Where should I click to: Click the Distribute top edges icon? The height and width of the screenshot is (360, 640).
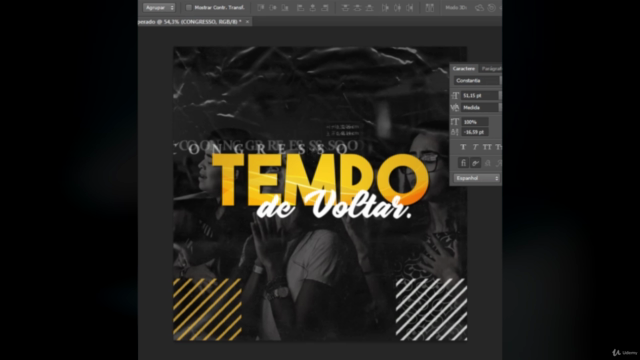tap(345, 8)
